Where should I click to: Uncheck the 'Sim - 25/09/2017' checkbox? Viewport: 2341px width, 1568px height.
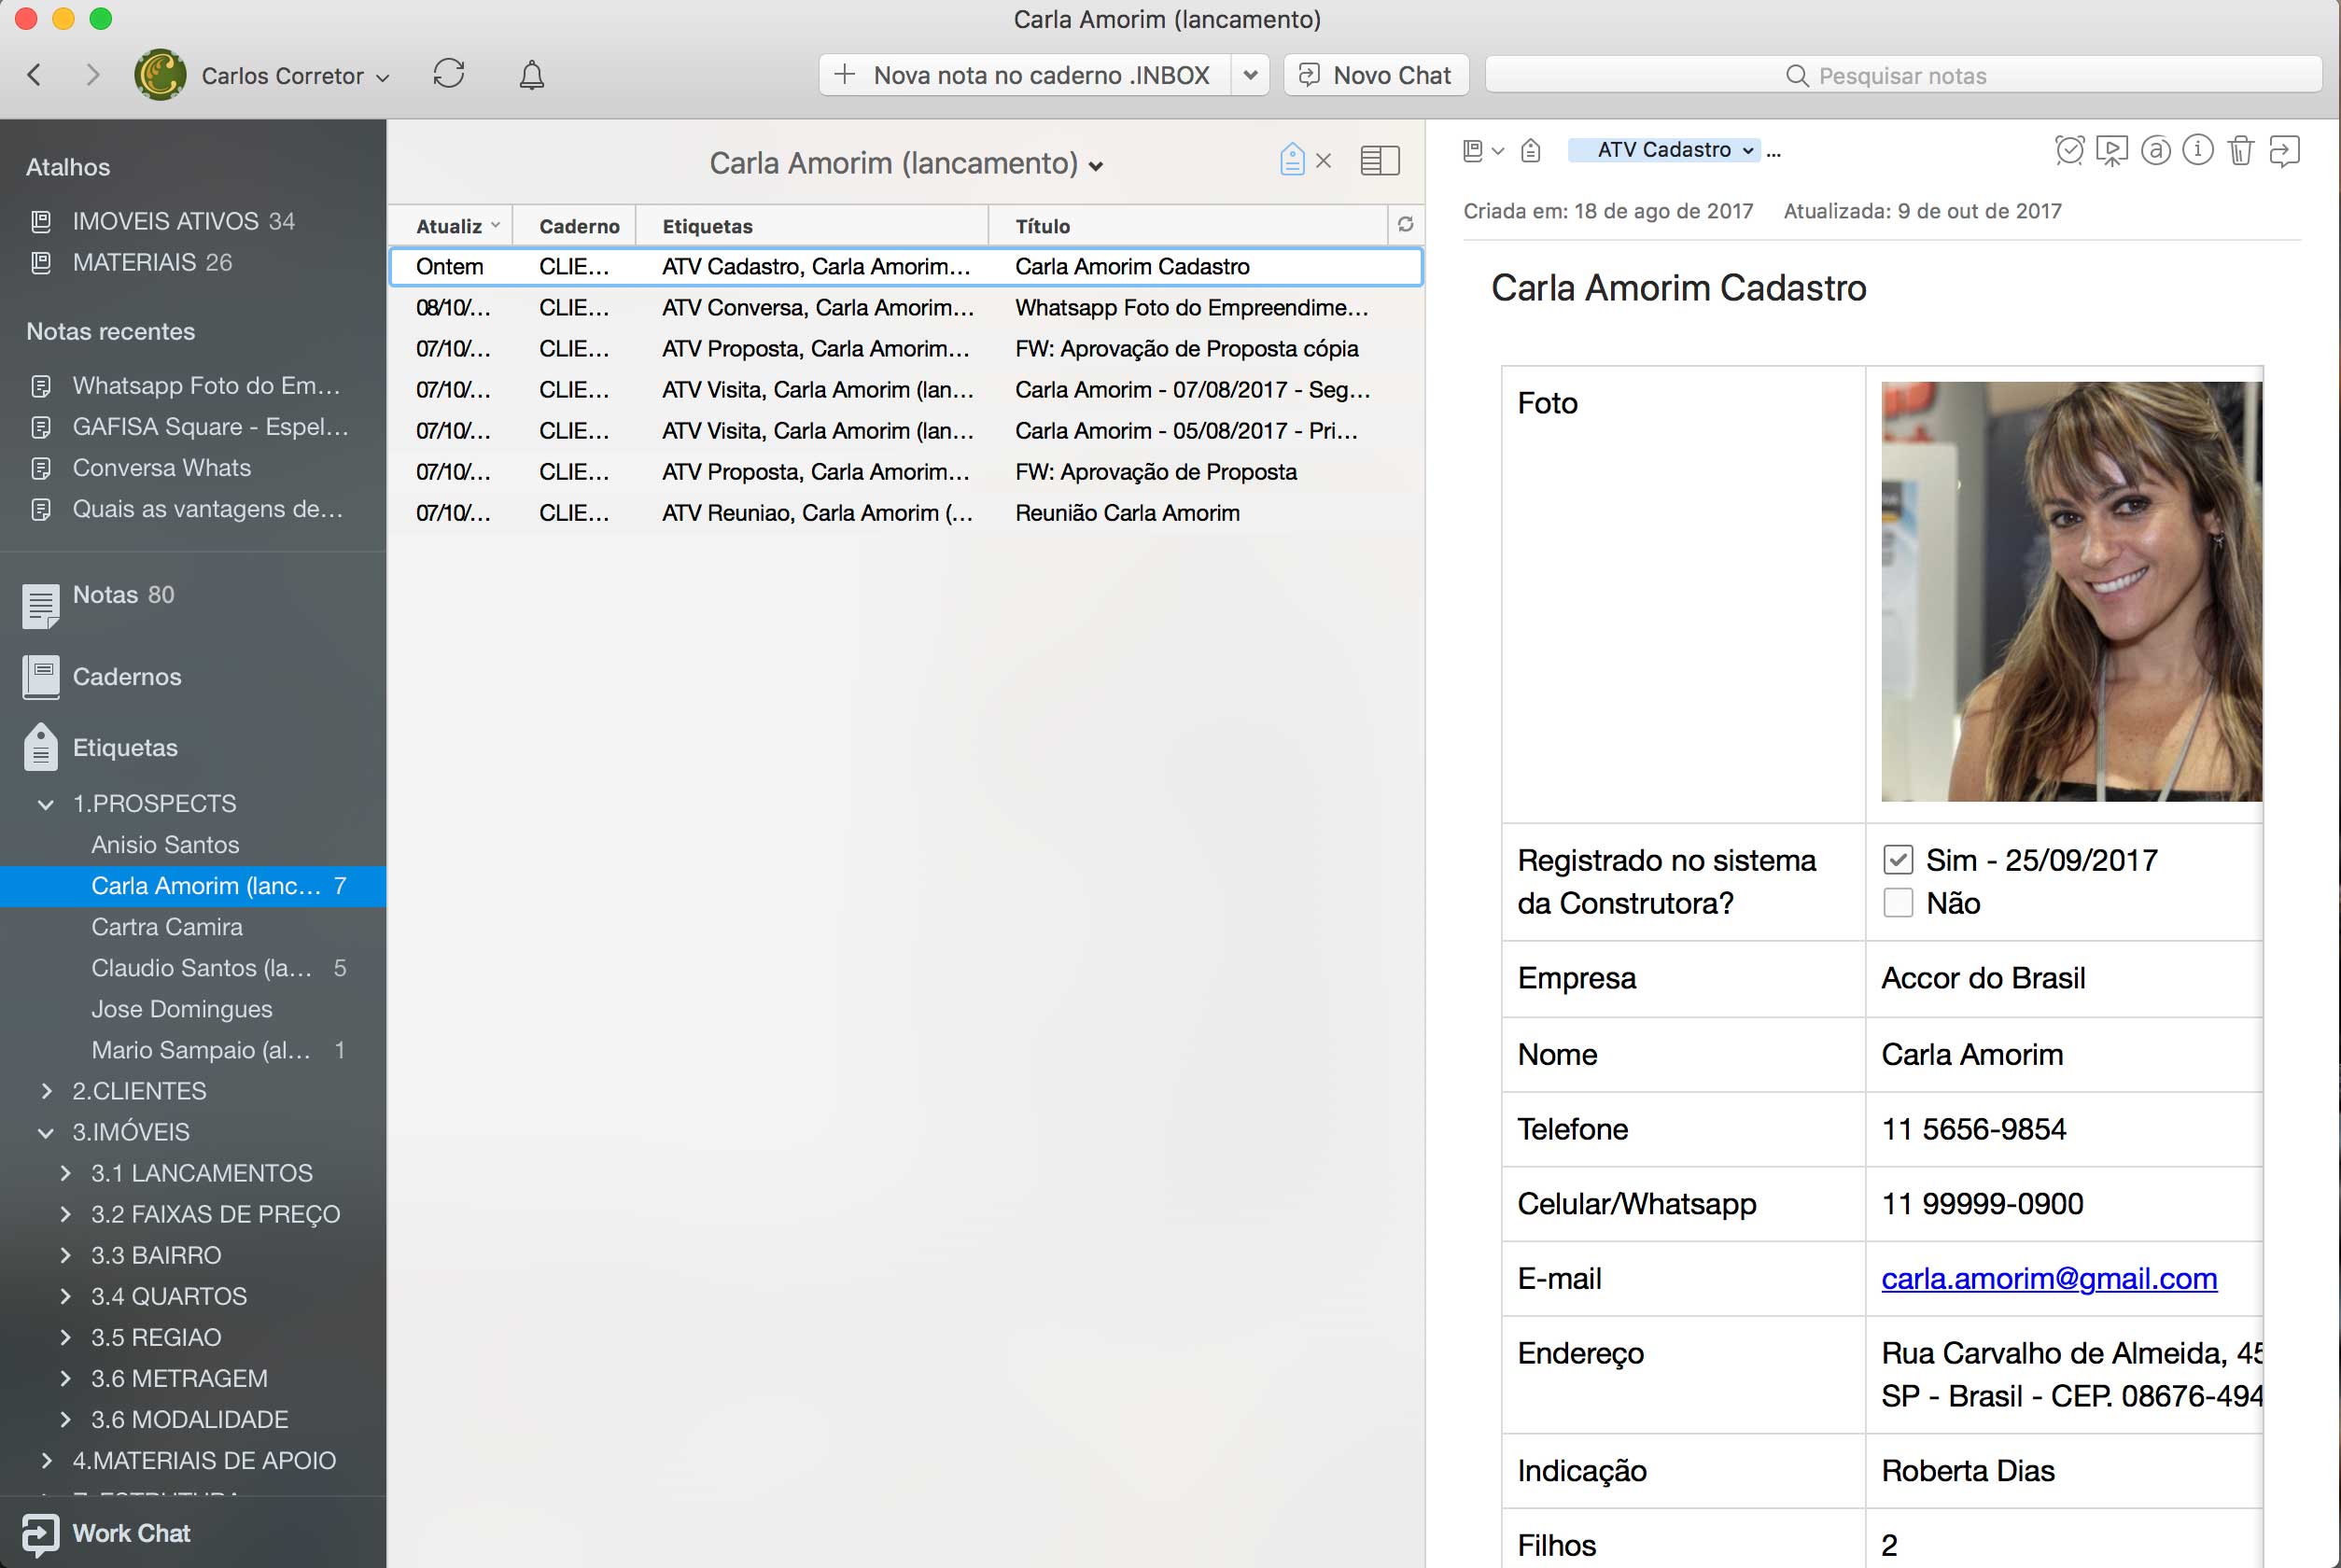[1897, 860]
